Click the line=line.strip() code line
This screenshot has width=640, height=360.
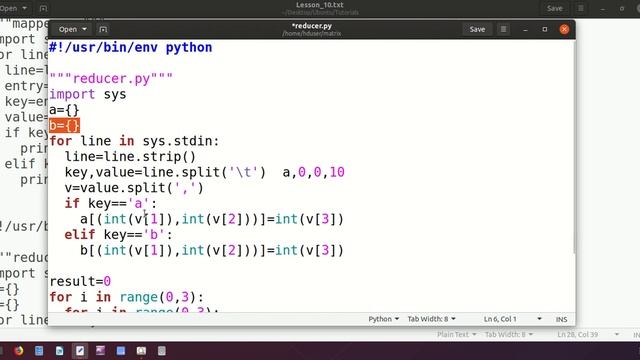pos(130,157)
